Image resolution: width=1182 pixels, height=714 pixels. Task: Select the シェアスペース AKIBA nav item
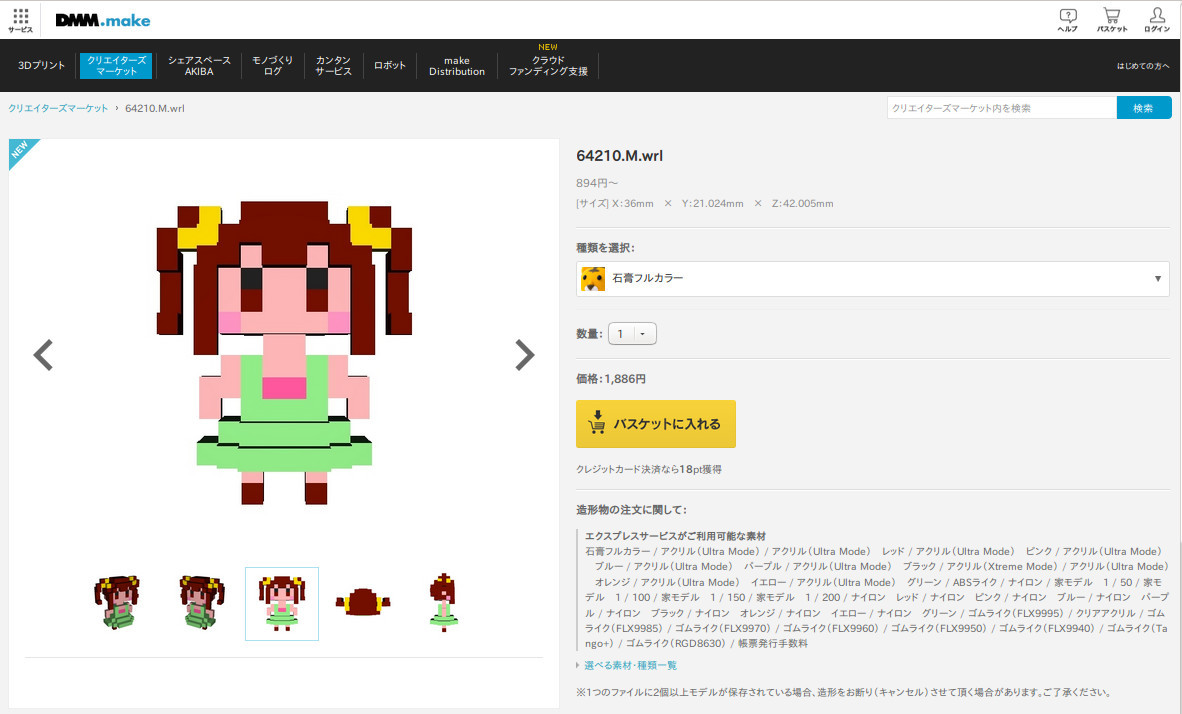click(x=199, y=66)
